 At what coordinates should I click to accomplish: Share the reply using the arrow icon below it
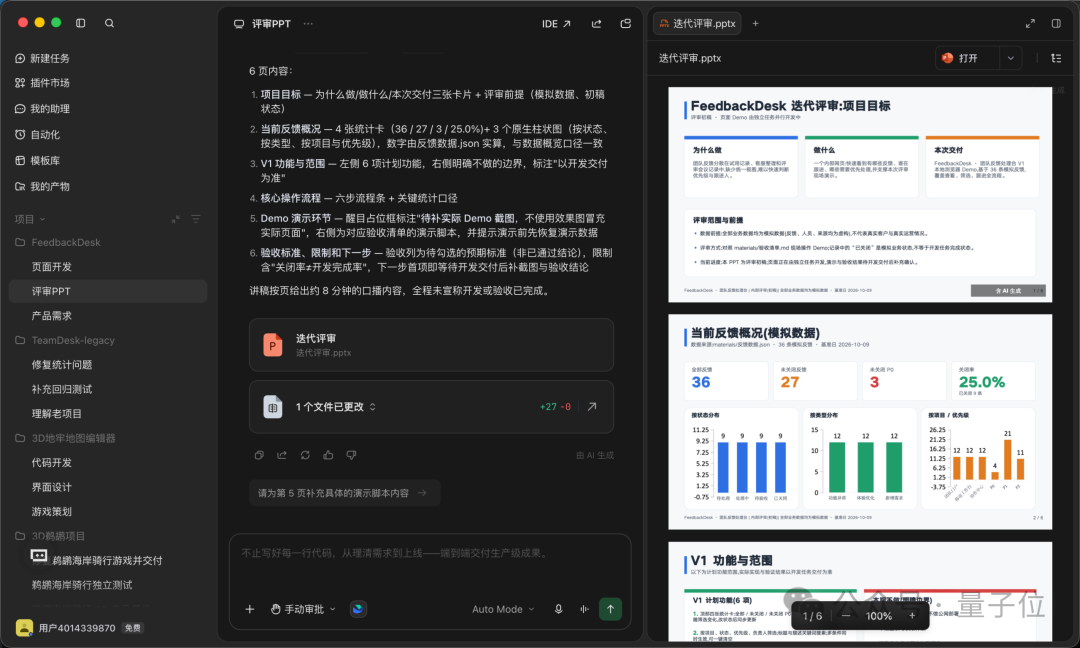pos(282,455)
